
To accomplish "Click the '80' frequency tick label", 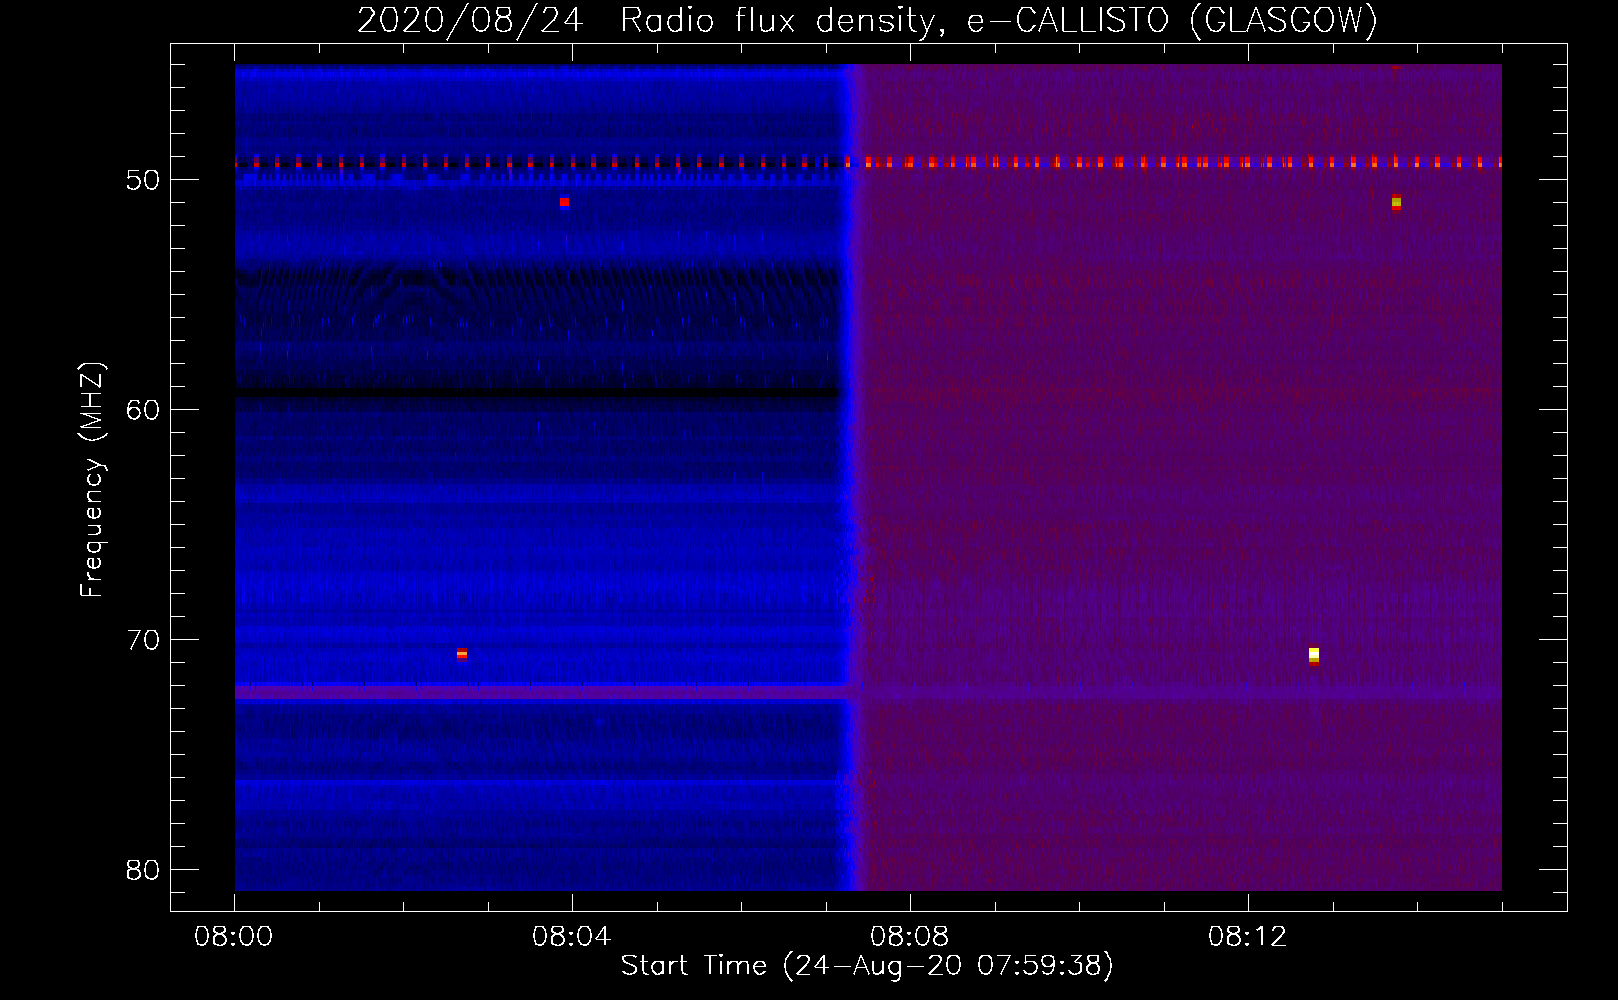I will click(143, 870).
